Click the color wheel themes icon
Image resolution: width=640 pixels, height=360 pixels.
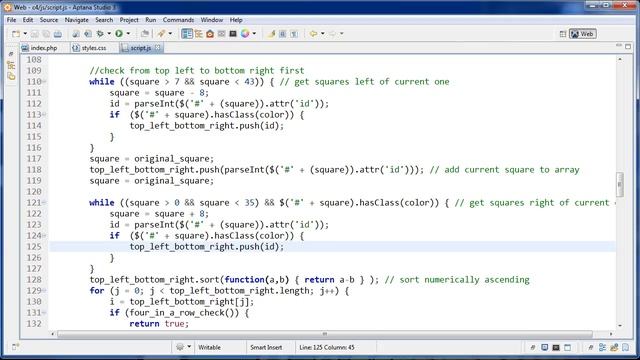(245, 34)
